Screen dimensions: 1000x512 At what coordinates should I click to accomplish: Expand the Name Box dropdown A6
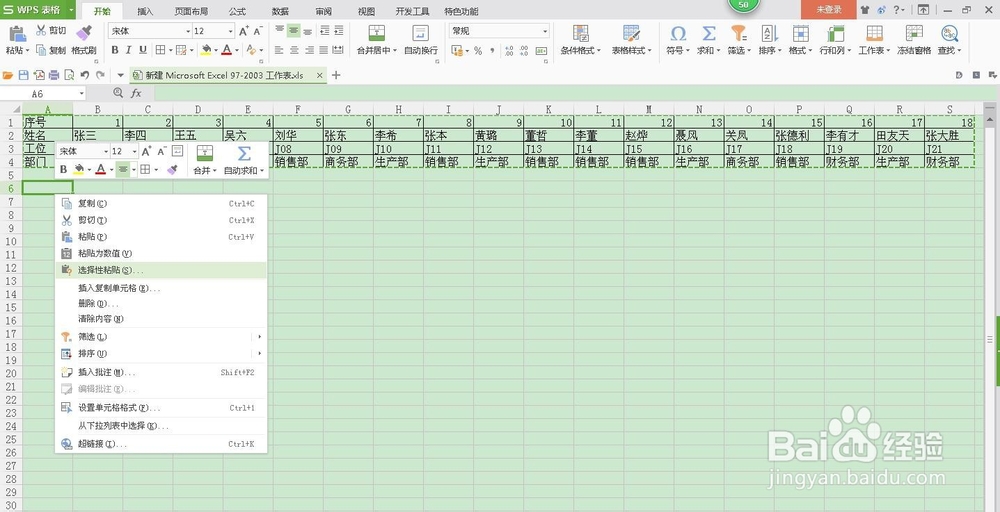point(82,93)
